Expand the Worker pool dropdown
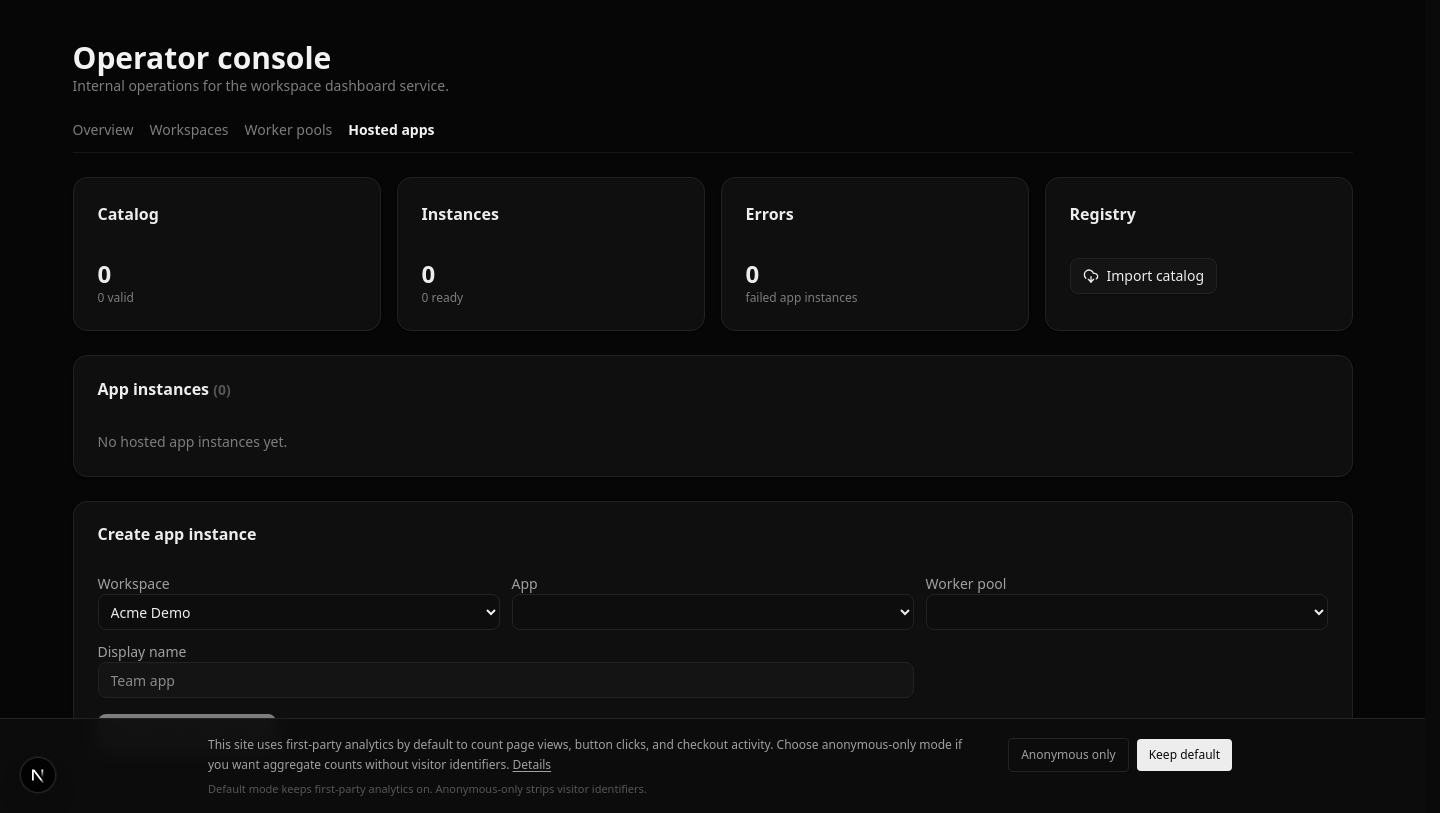The height and width of the screenshot is (813, 1440). tap(1126, 612)
